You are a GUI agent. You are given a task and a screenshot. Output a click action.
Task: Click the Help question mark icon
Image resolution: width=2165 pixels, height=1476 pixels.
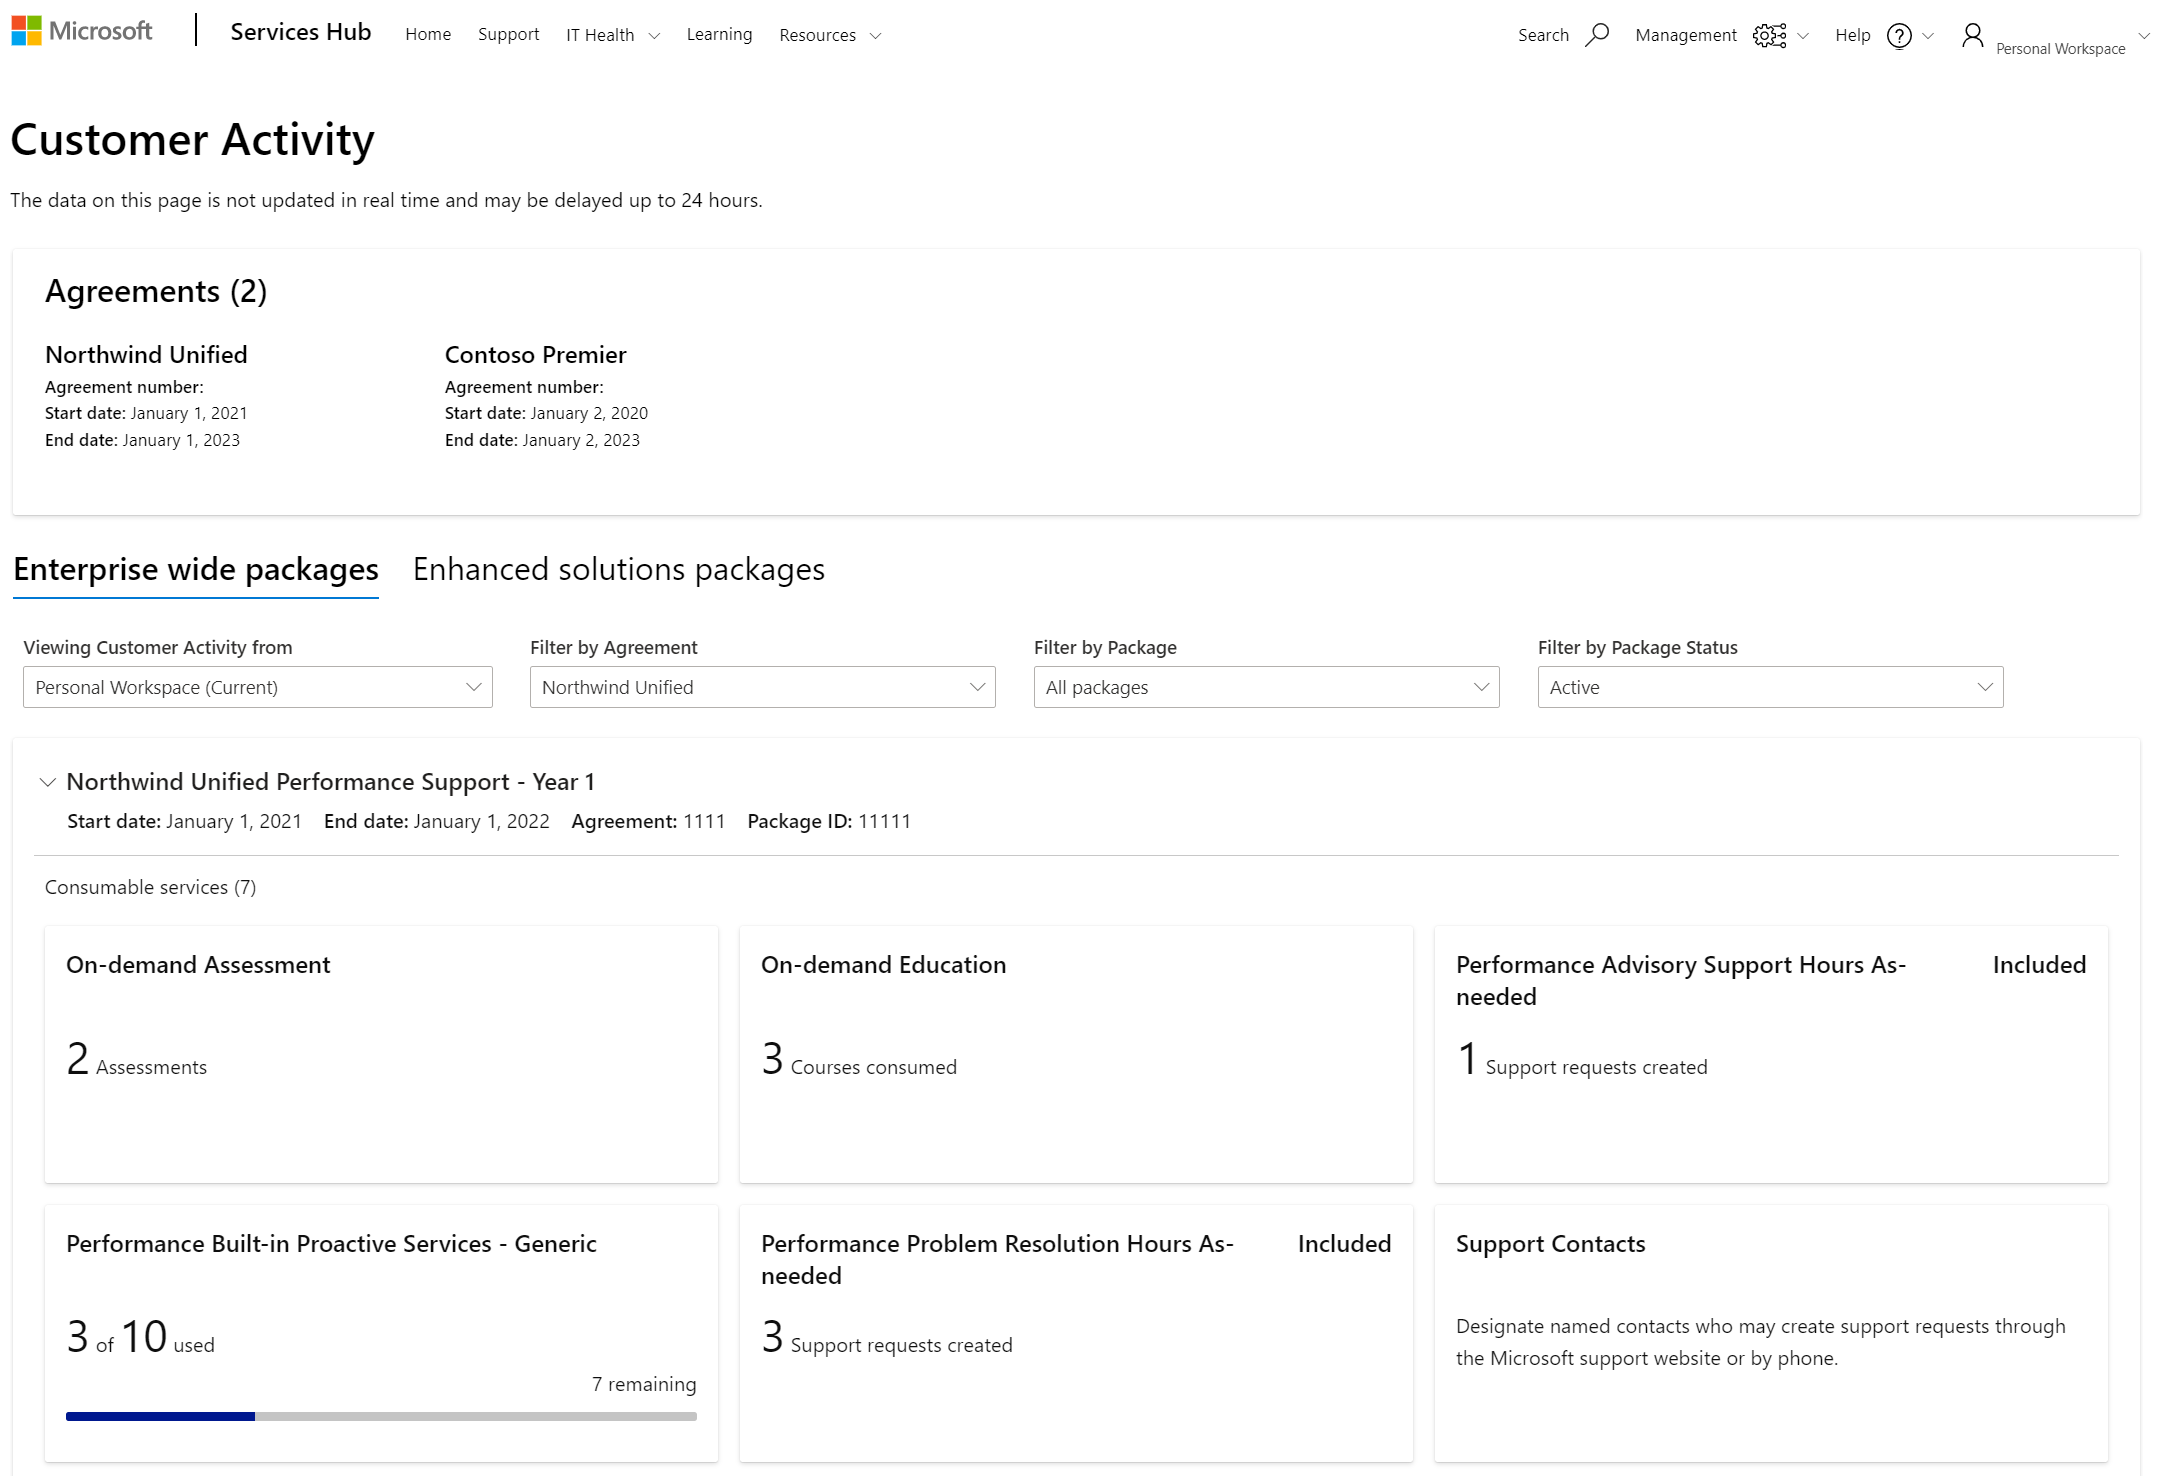click(1900, 35)
